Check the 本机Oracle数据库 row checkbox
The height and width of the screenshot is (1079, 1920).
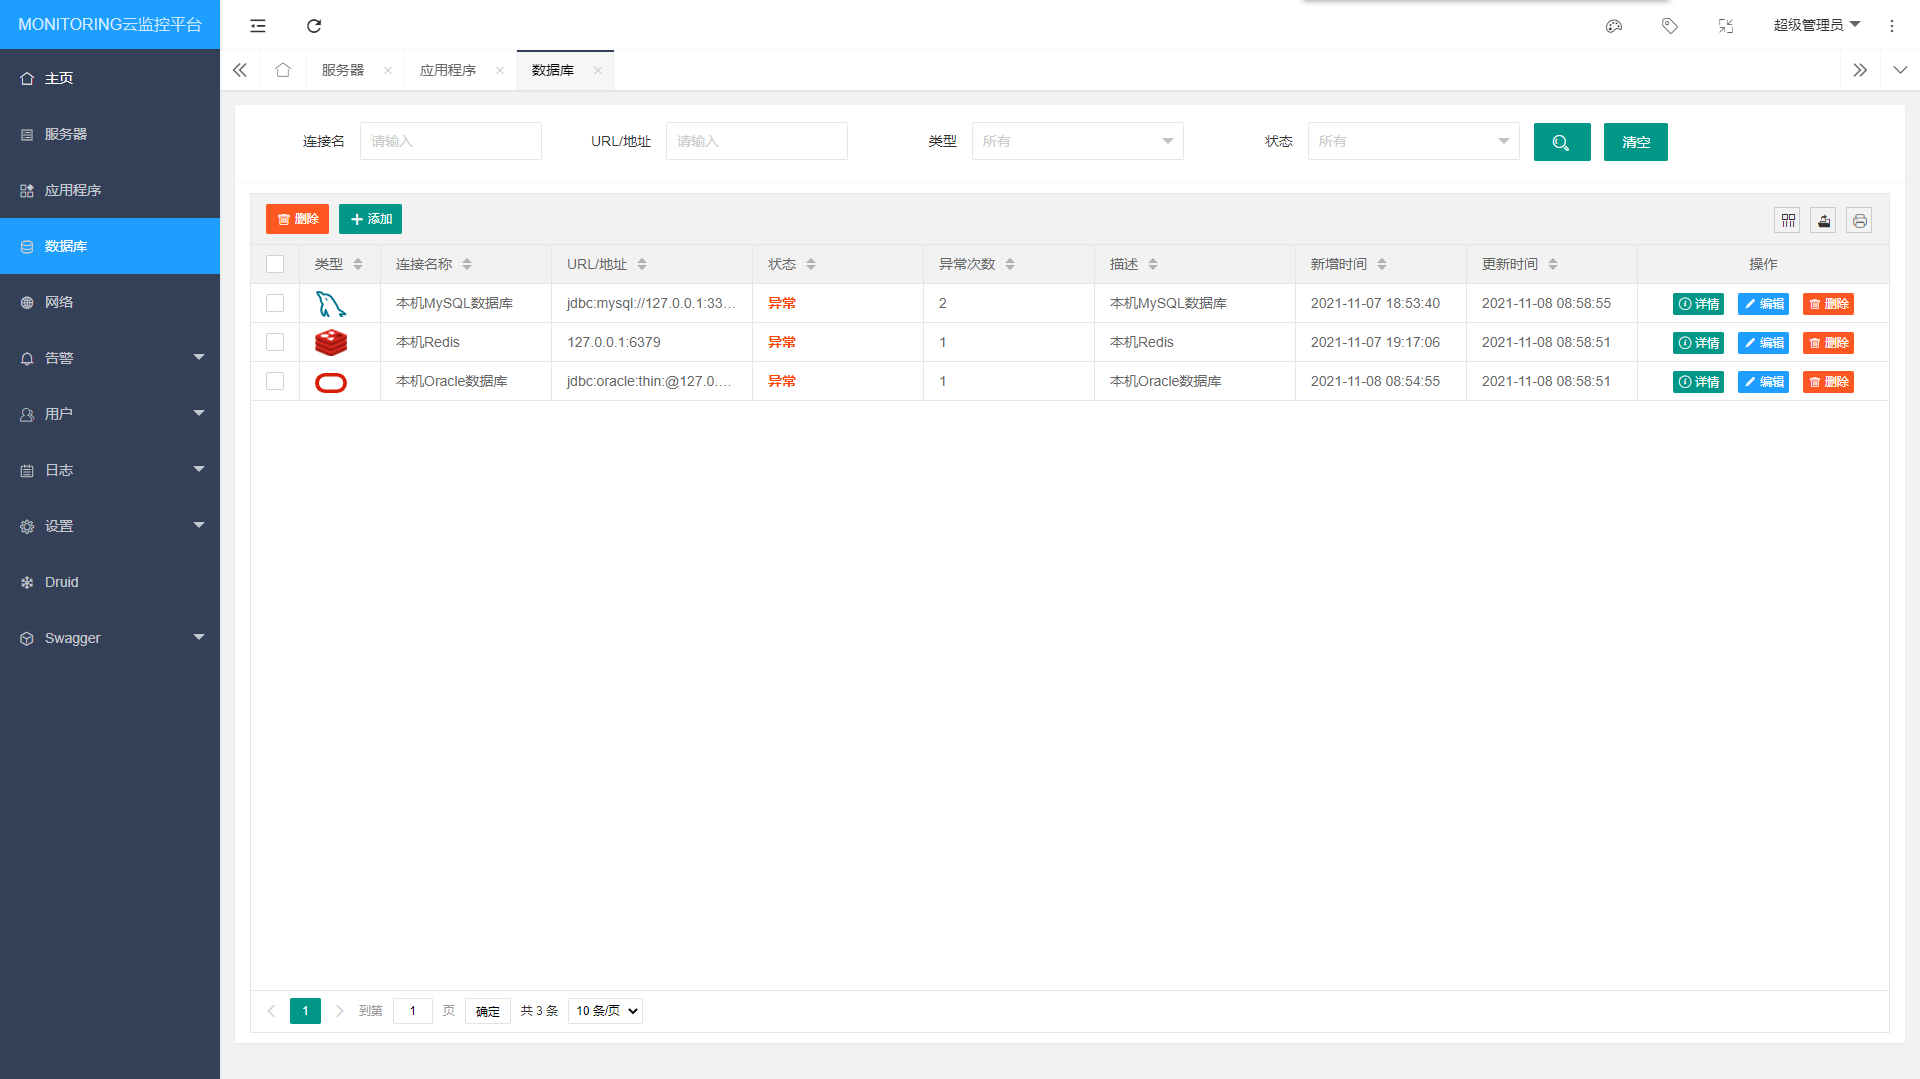point(275,381)
